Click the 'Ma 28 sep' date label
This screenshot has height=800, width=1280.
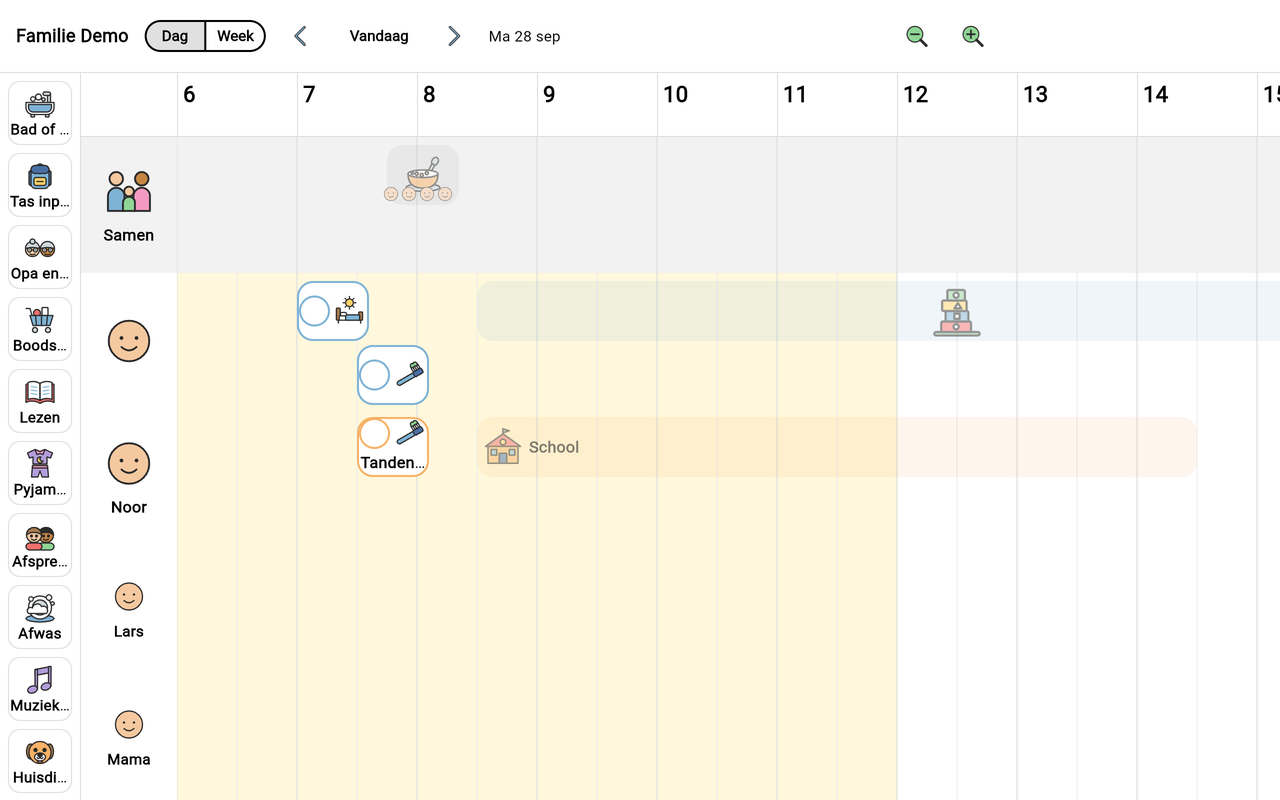[x=524, y=36]
